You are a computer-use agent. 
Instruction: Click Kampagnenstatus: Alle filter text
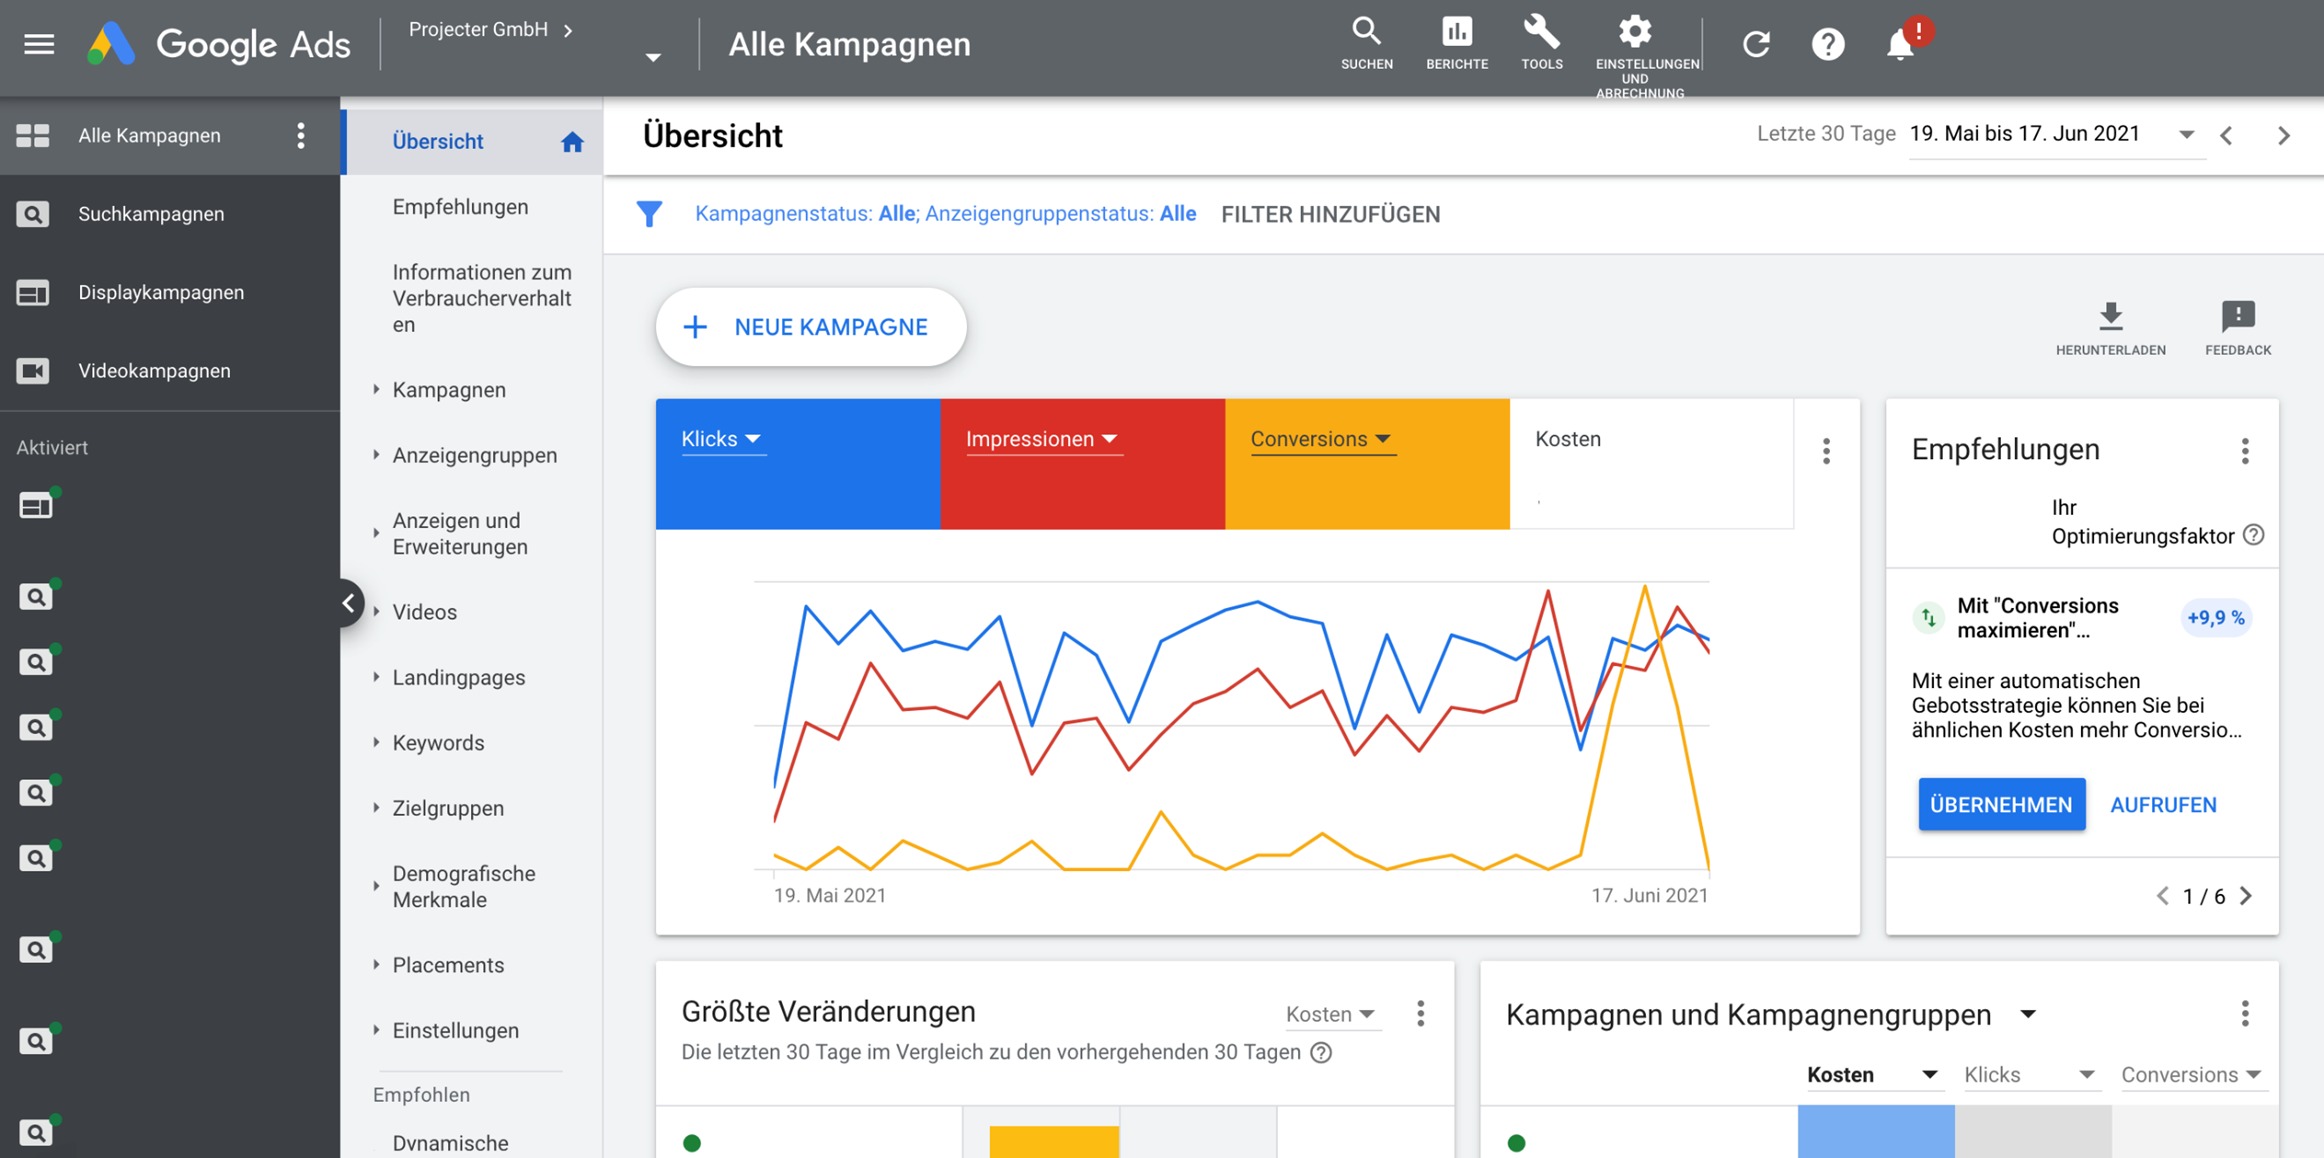(806, 214)
